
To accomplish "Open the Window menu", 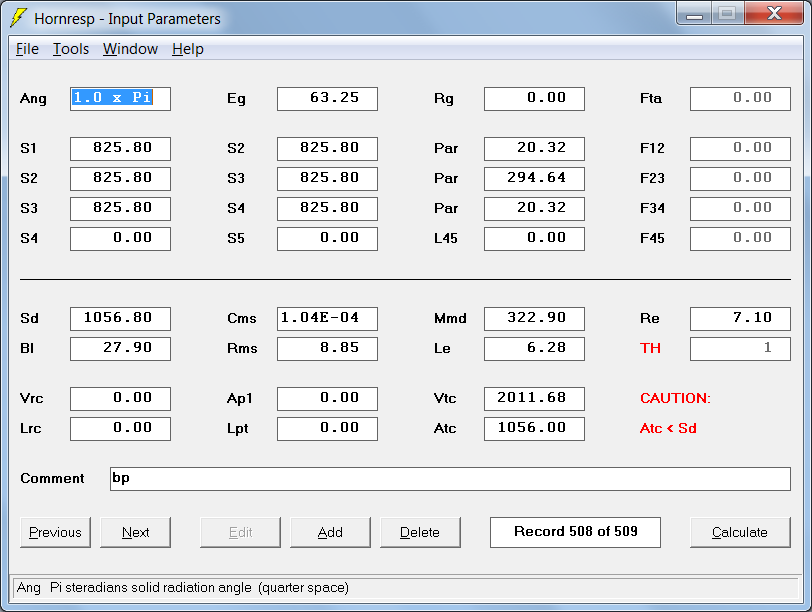I will (130, 49).
